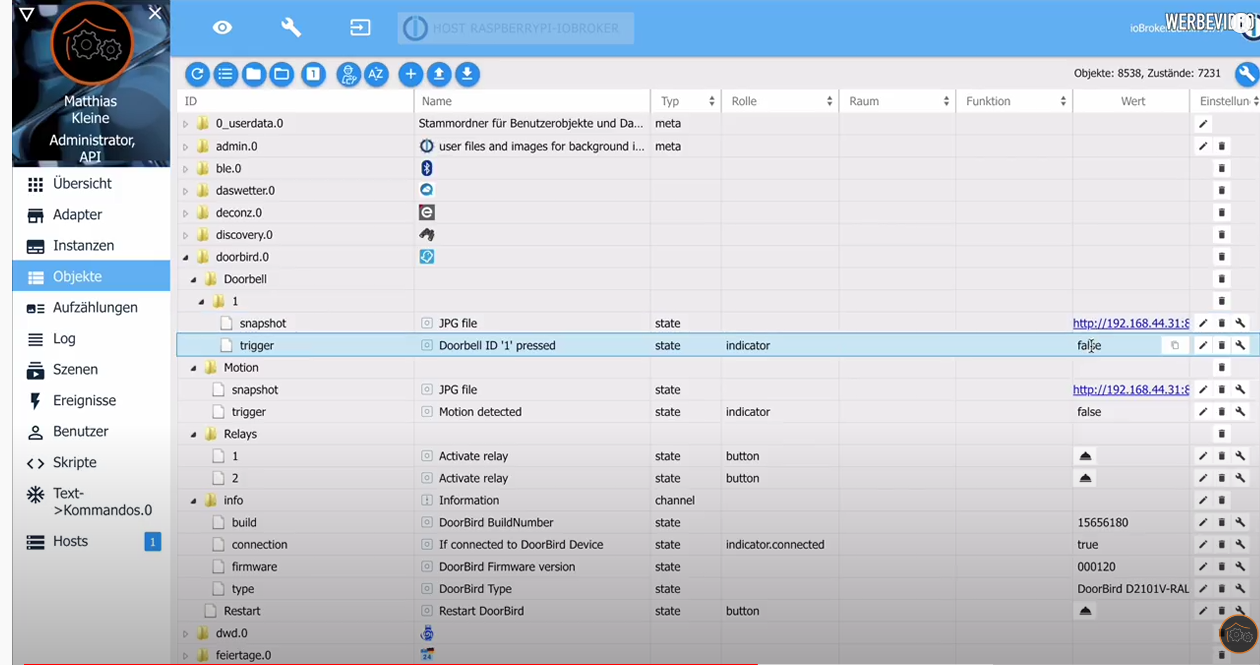
Task: Click the ID filter input field
Action: (295, 101)
